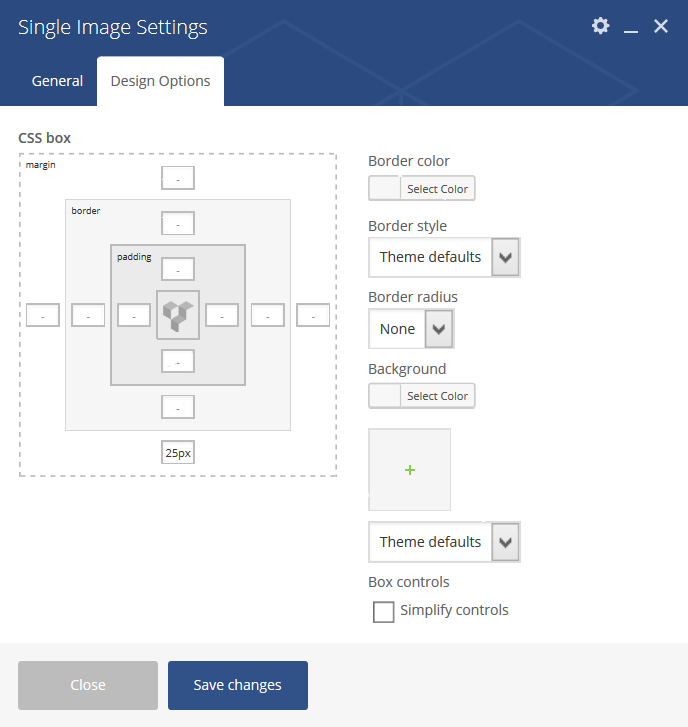Focus the padding top input field
The height and width of the screenshot is (727, 688).
click(178, 269)
